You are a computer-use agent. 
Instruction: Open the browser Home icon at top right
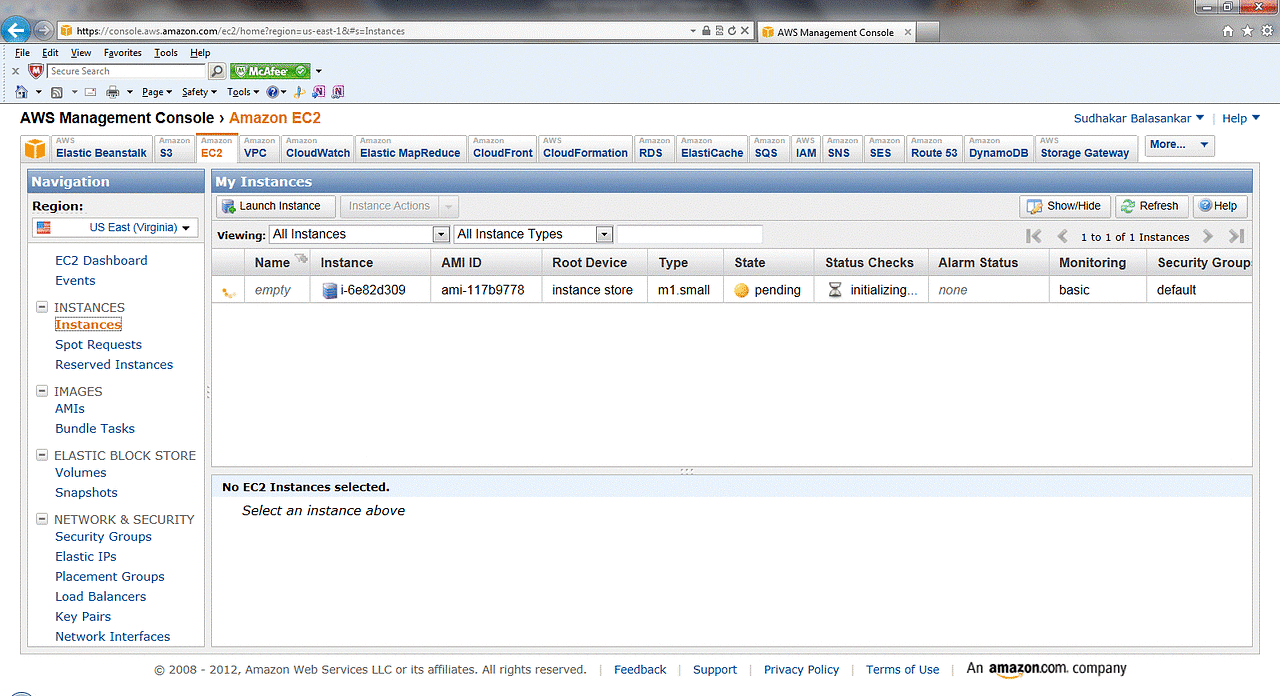[x=1228, y=31]
